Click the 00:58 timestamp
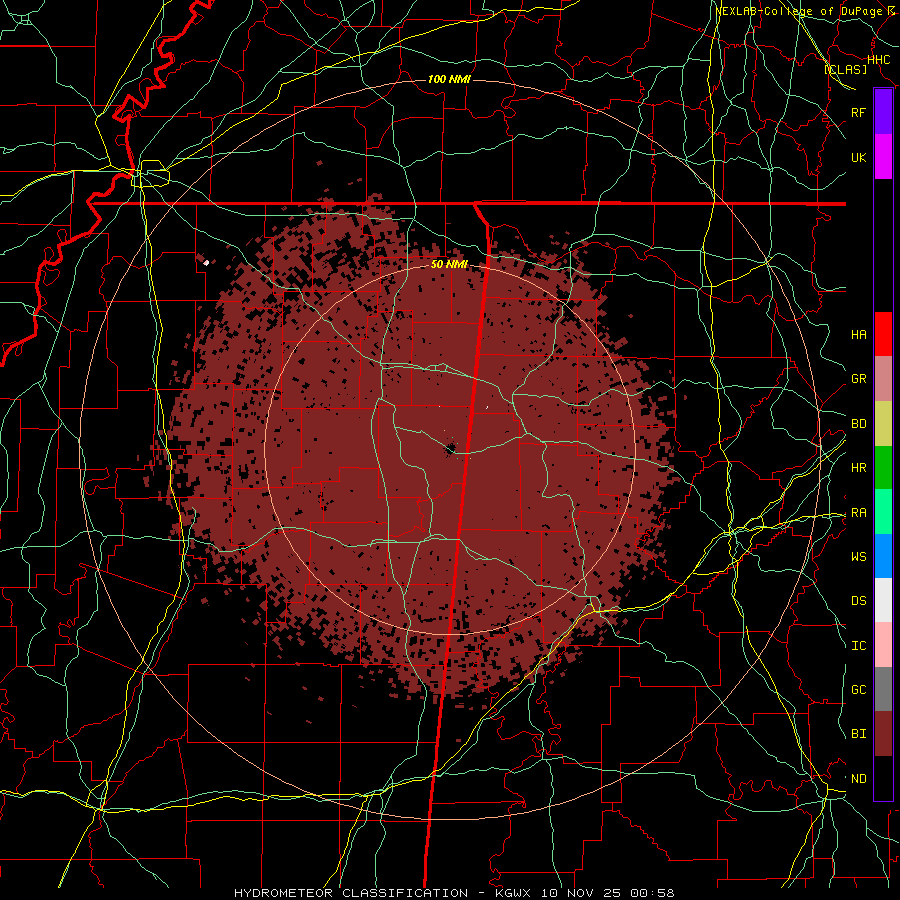Viewport: 900px width, 900px height. [x=653, y=893]
